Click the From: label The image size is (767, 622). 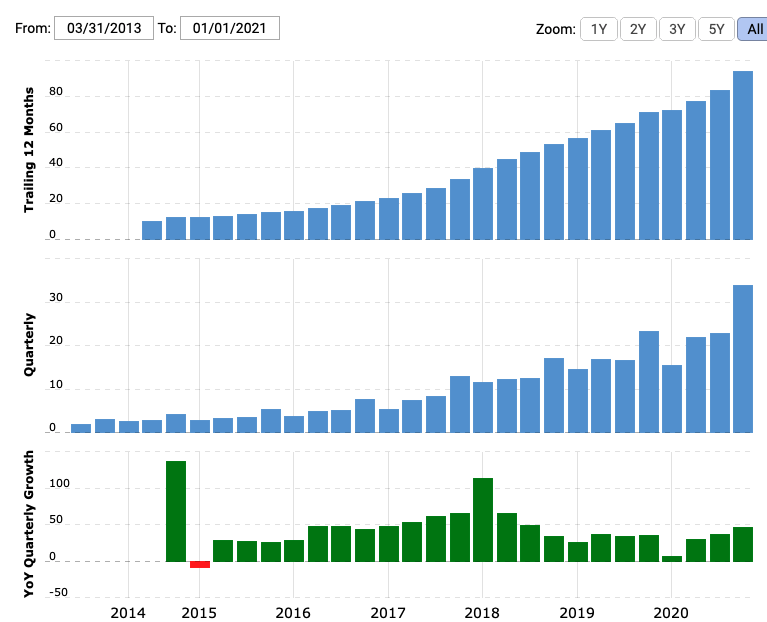(x=33, y=28)
